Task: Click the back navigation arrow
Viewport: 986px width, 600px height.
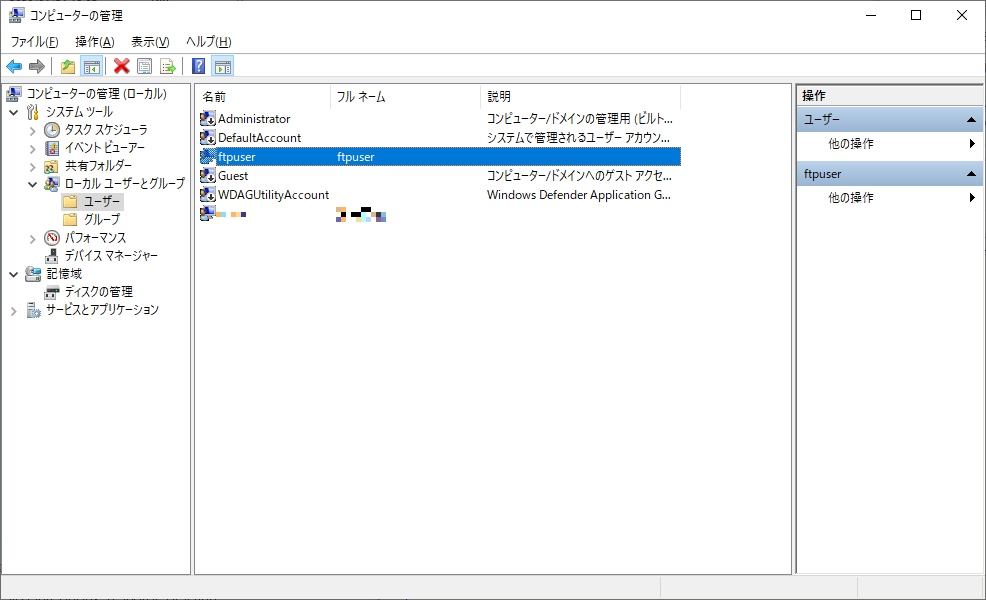Action: pos(13,66)
